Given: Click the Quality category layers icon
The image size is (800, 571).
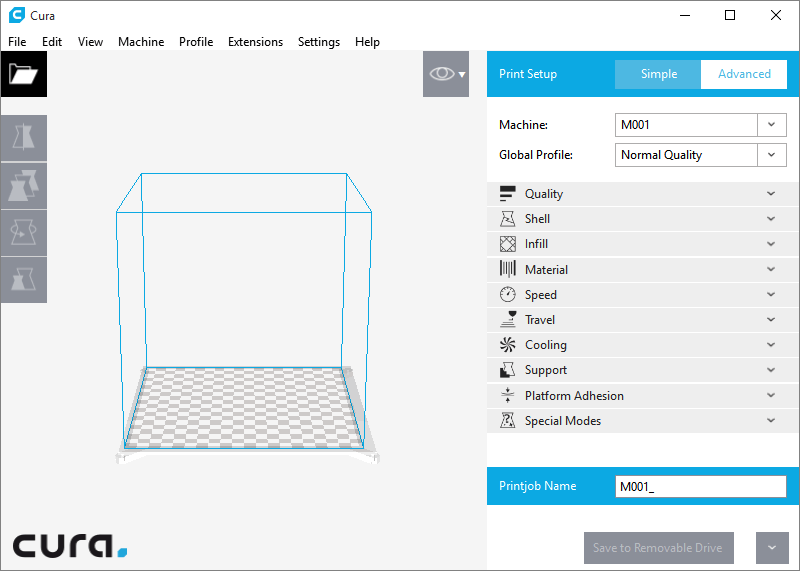Looking at the screenshot, I should (x=507, y=194).
